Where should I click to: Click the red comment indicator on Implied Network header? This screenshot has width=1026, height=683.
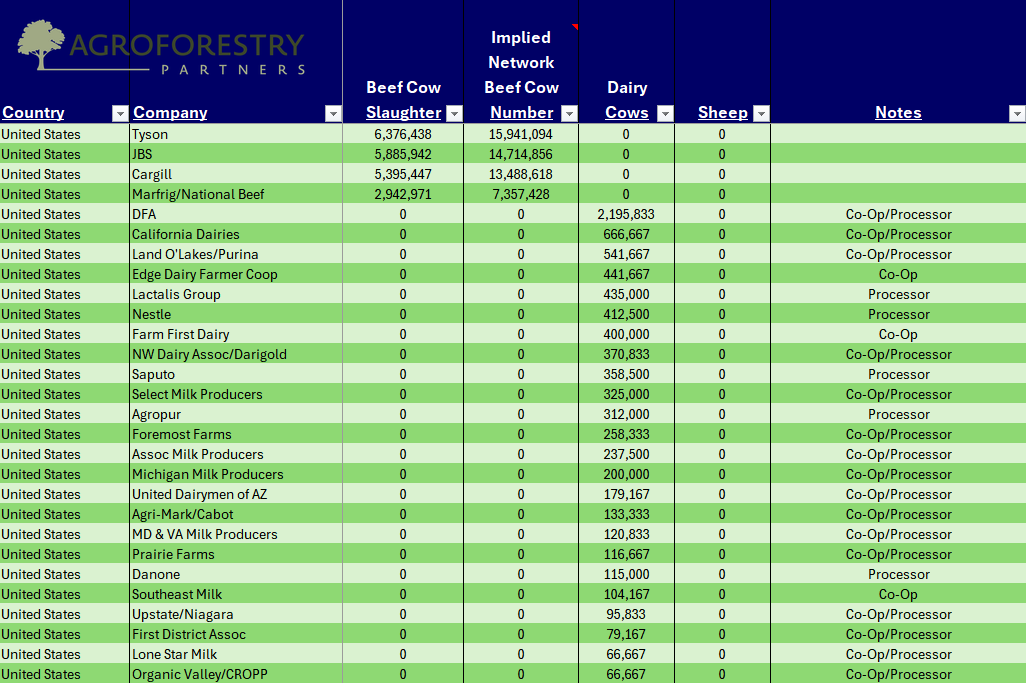click(575, 27)
